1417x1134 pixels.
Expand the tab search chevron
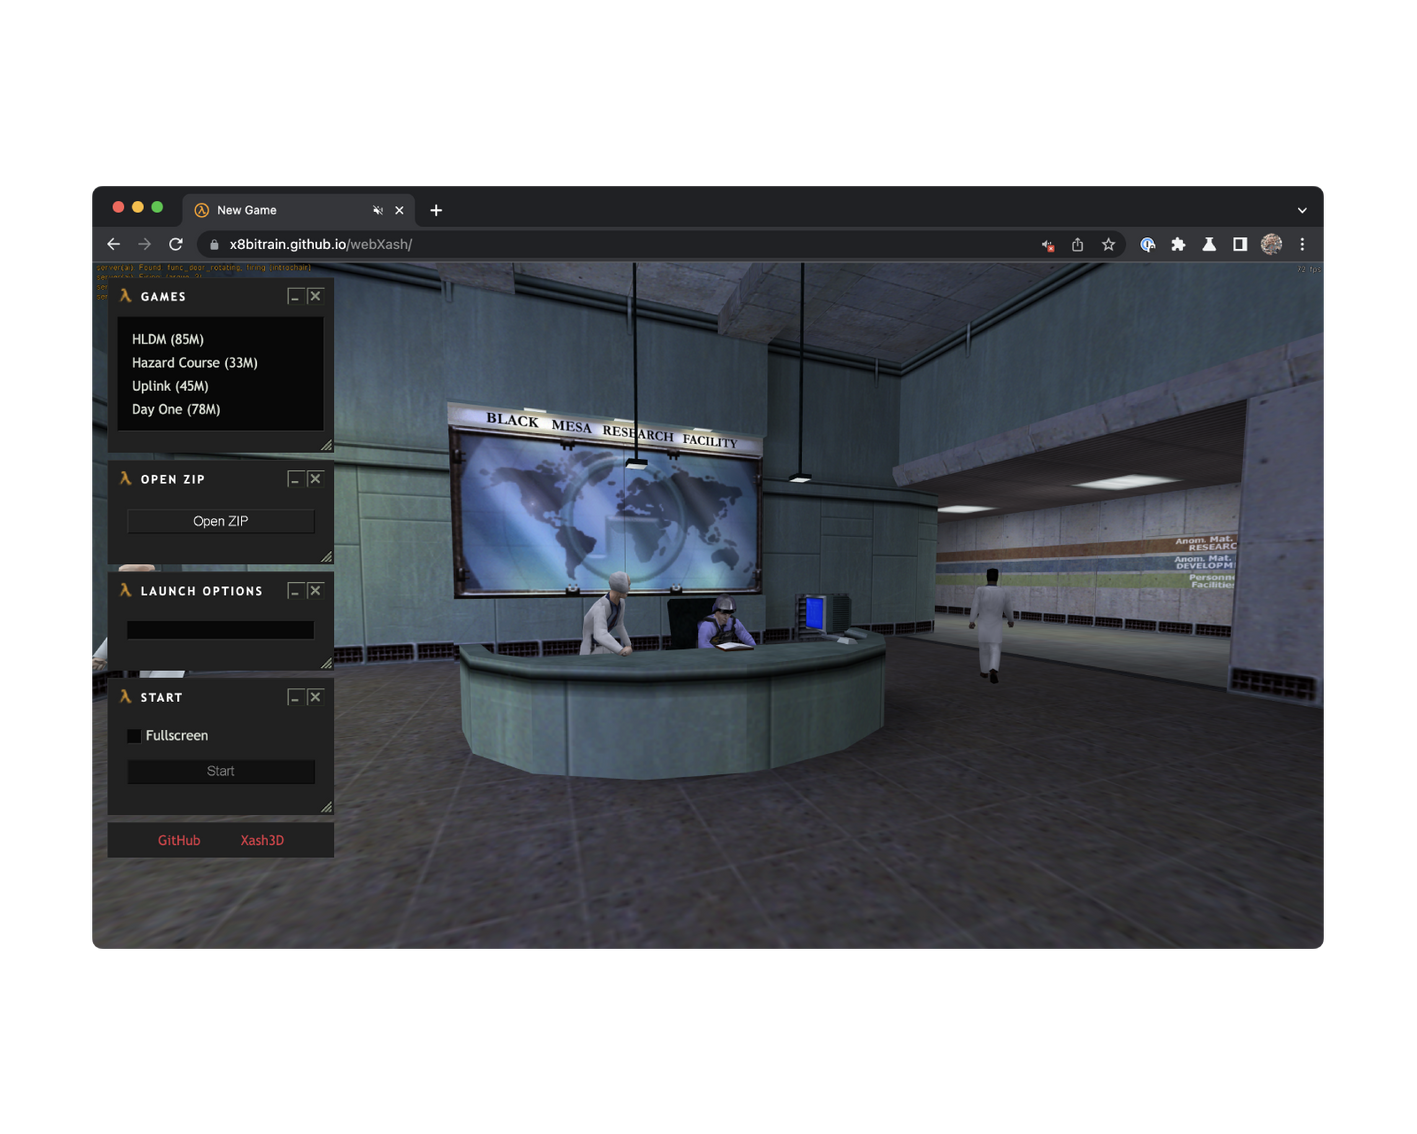click(x=1302, y=210)
